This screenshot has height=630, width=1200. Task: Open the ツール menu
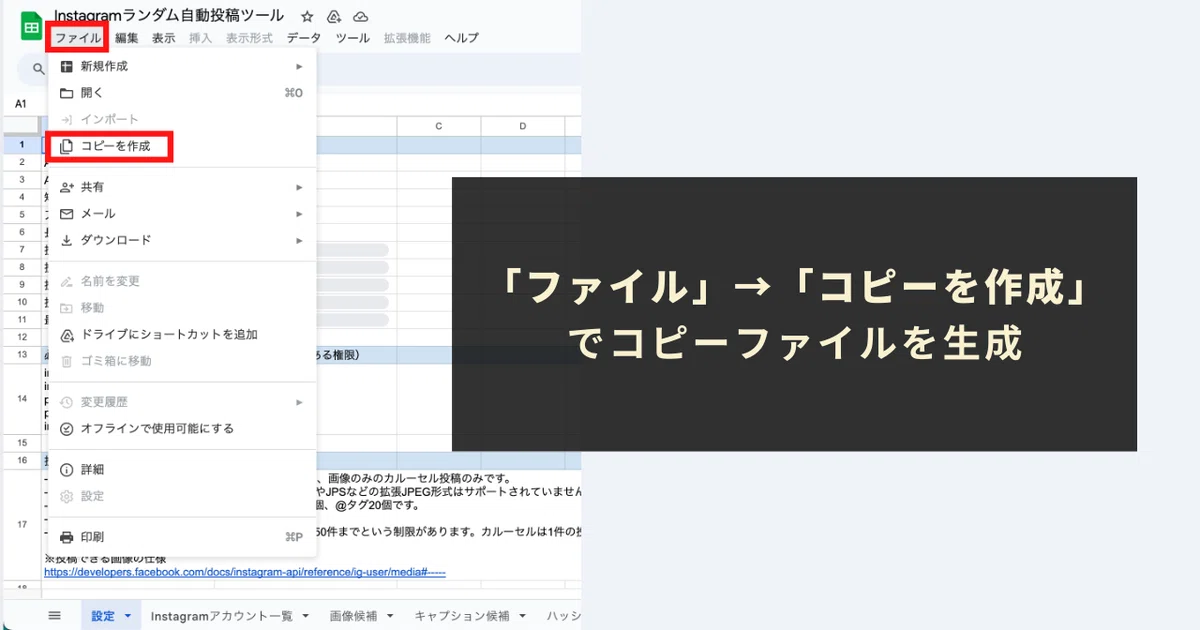(x=353, y=38)
